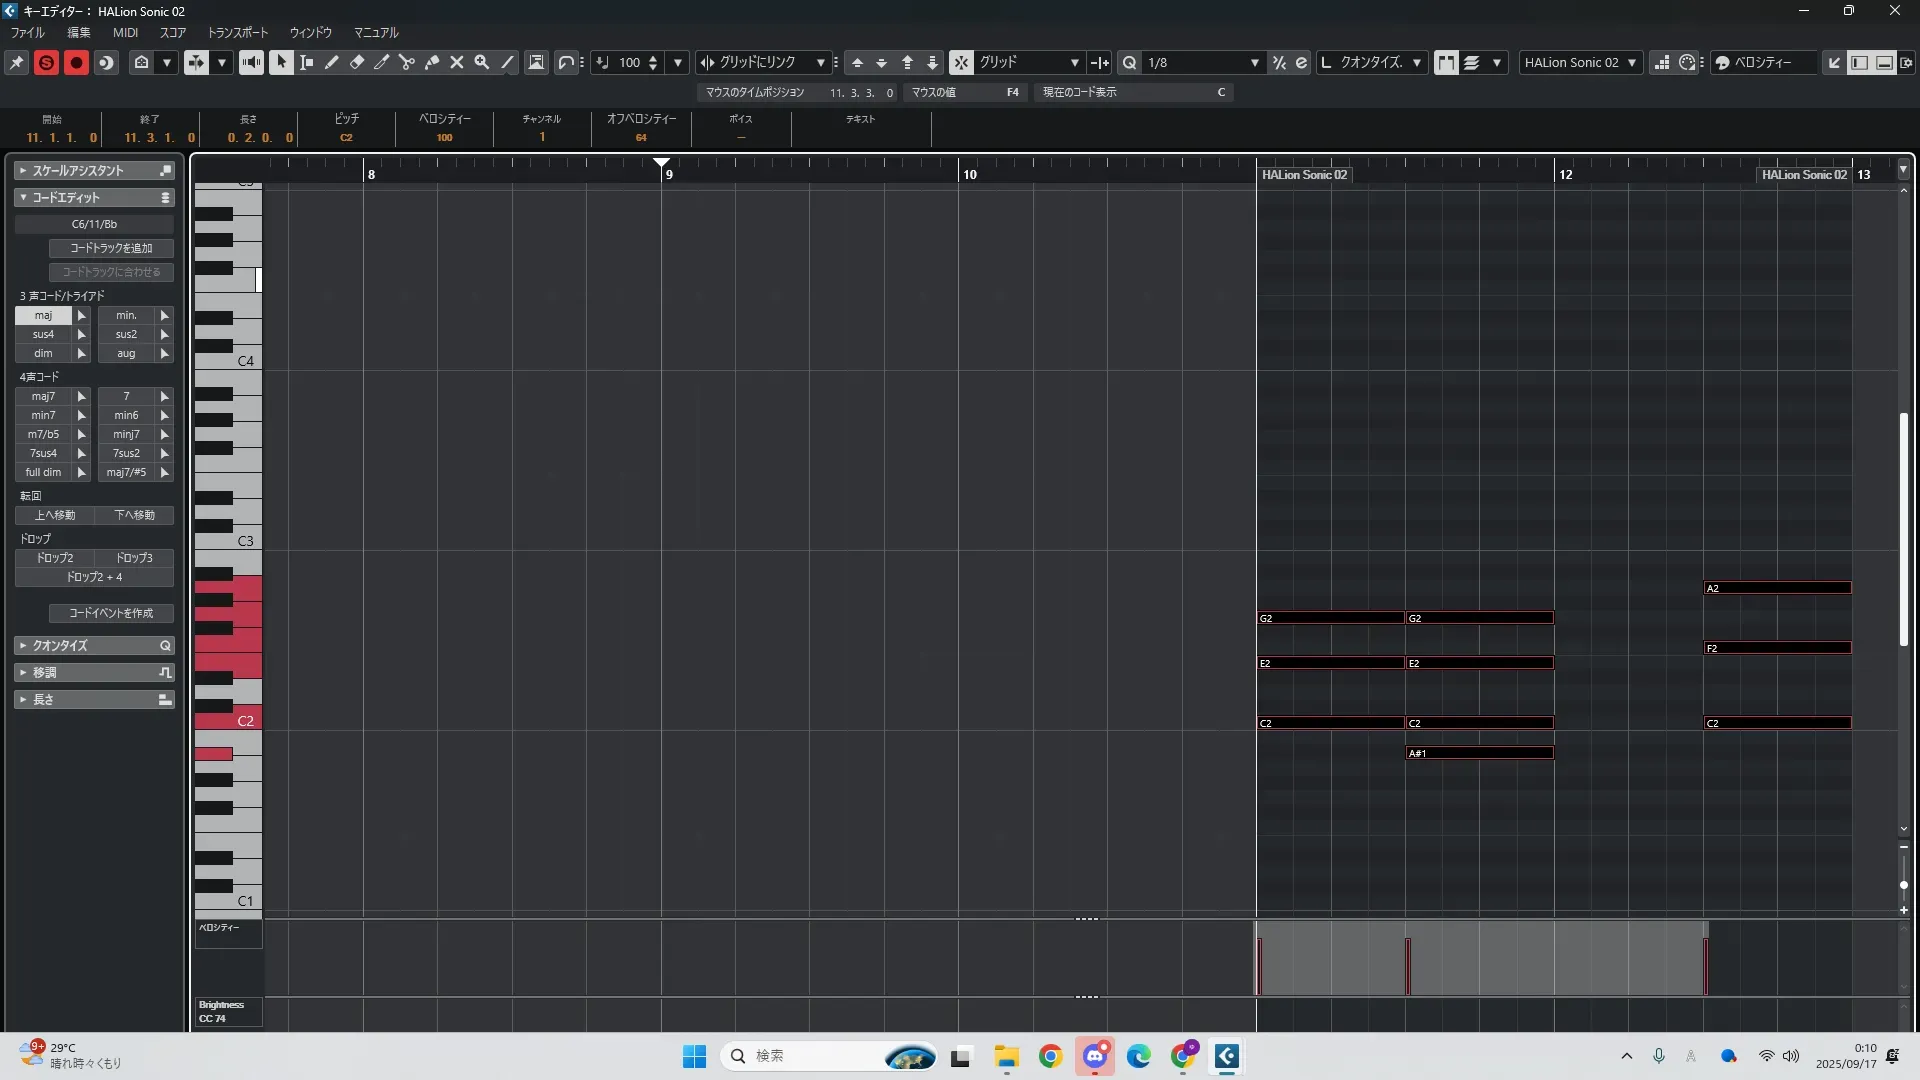Click the vertical zoom slider handle

click(1904, 885)
